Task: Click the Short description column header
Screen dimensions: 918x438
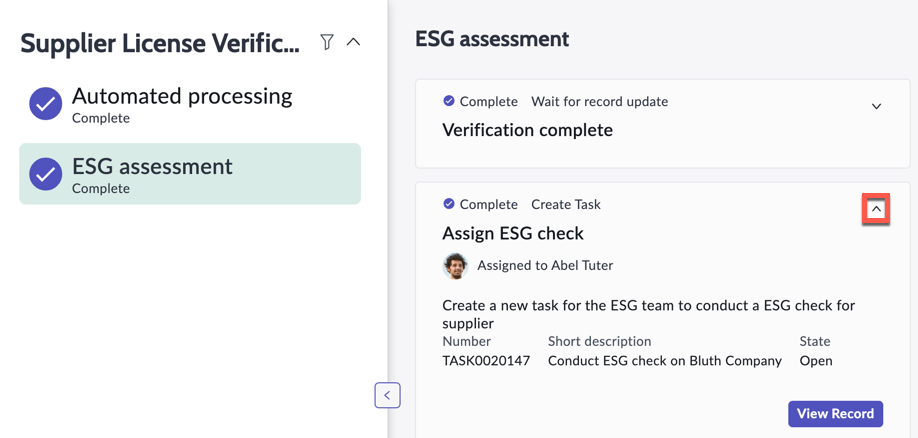Action: [x=599, y=341]
